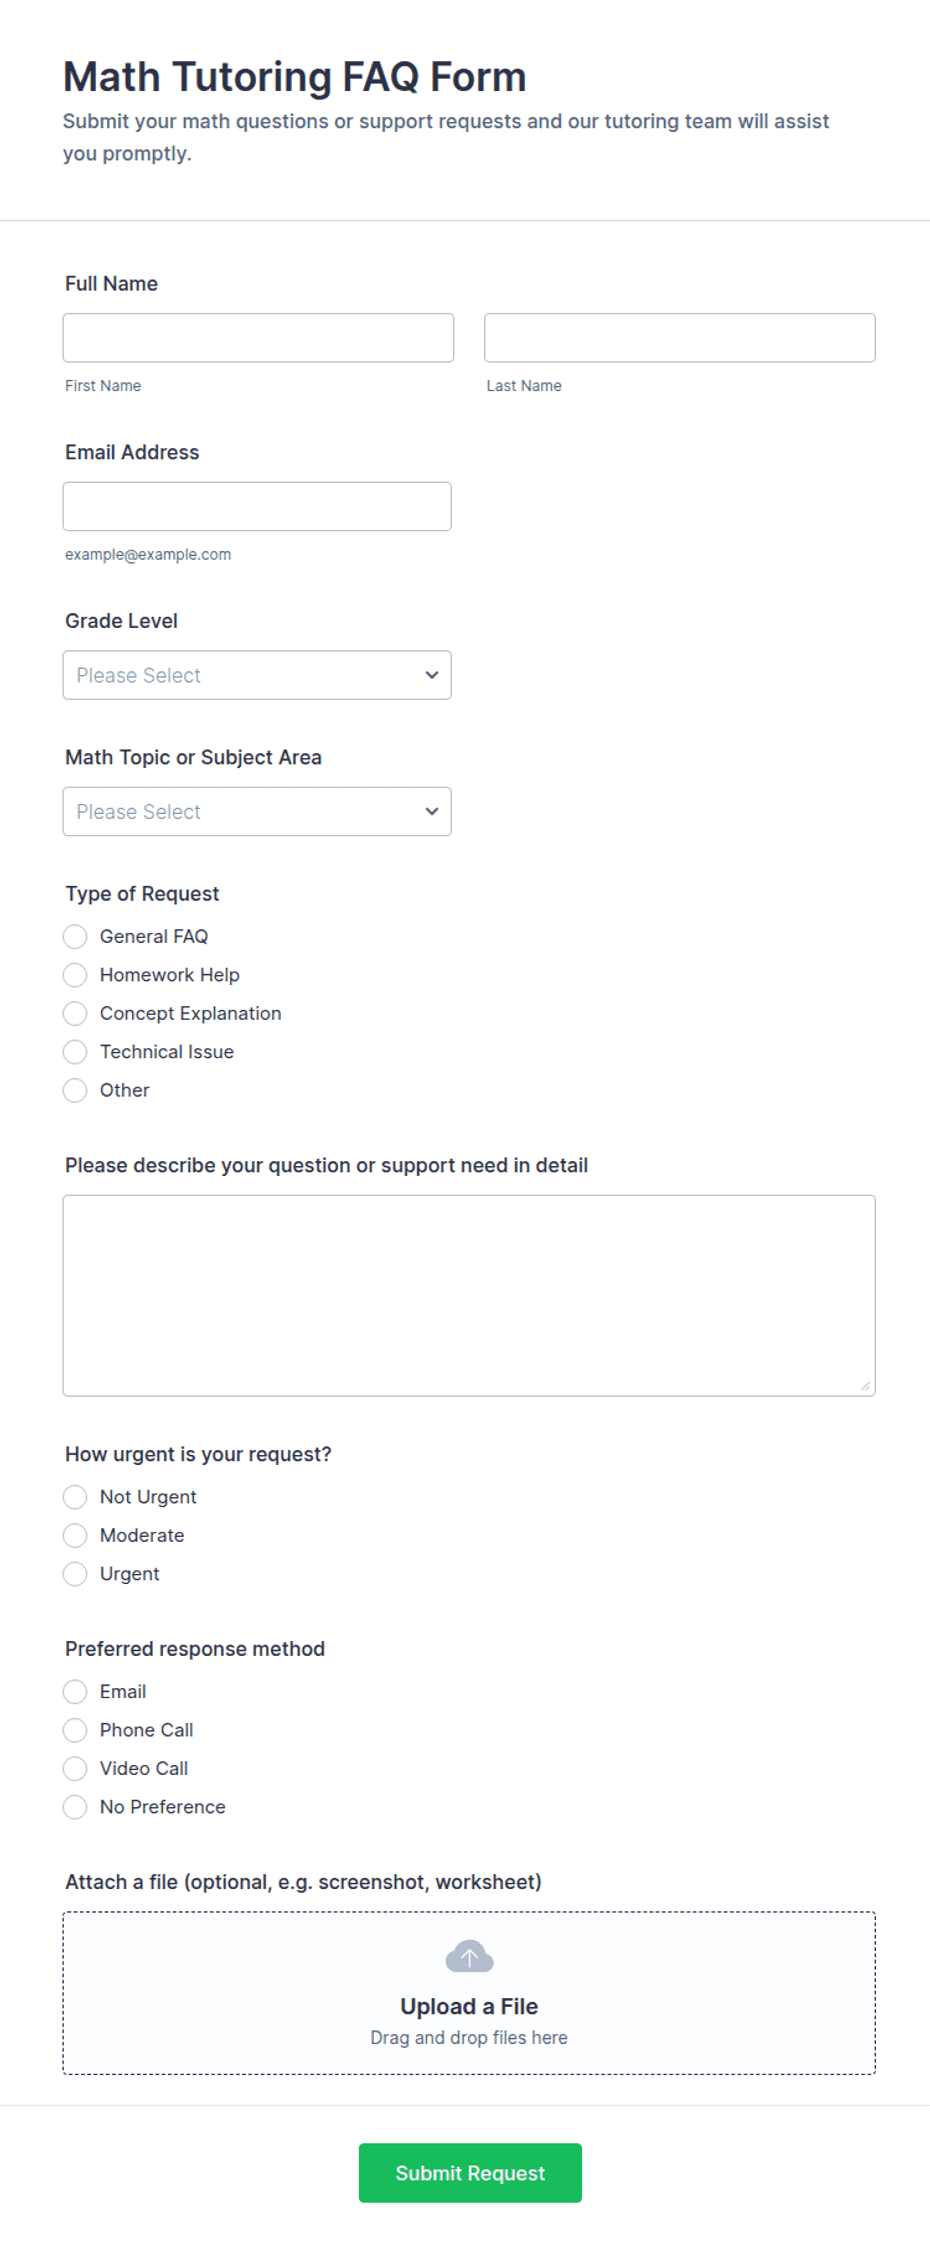Focus the First Name input field

(x=258, y=338)
